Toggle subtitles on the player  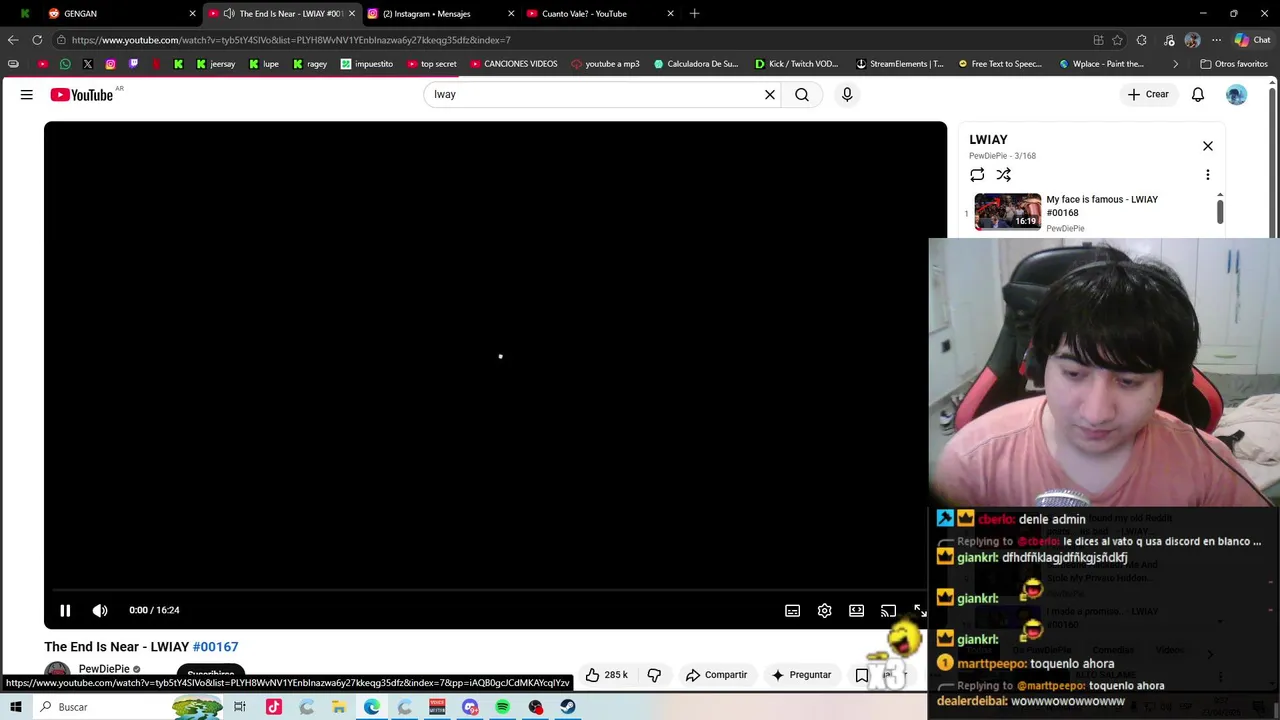click(x=792, y=610)
